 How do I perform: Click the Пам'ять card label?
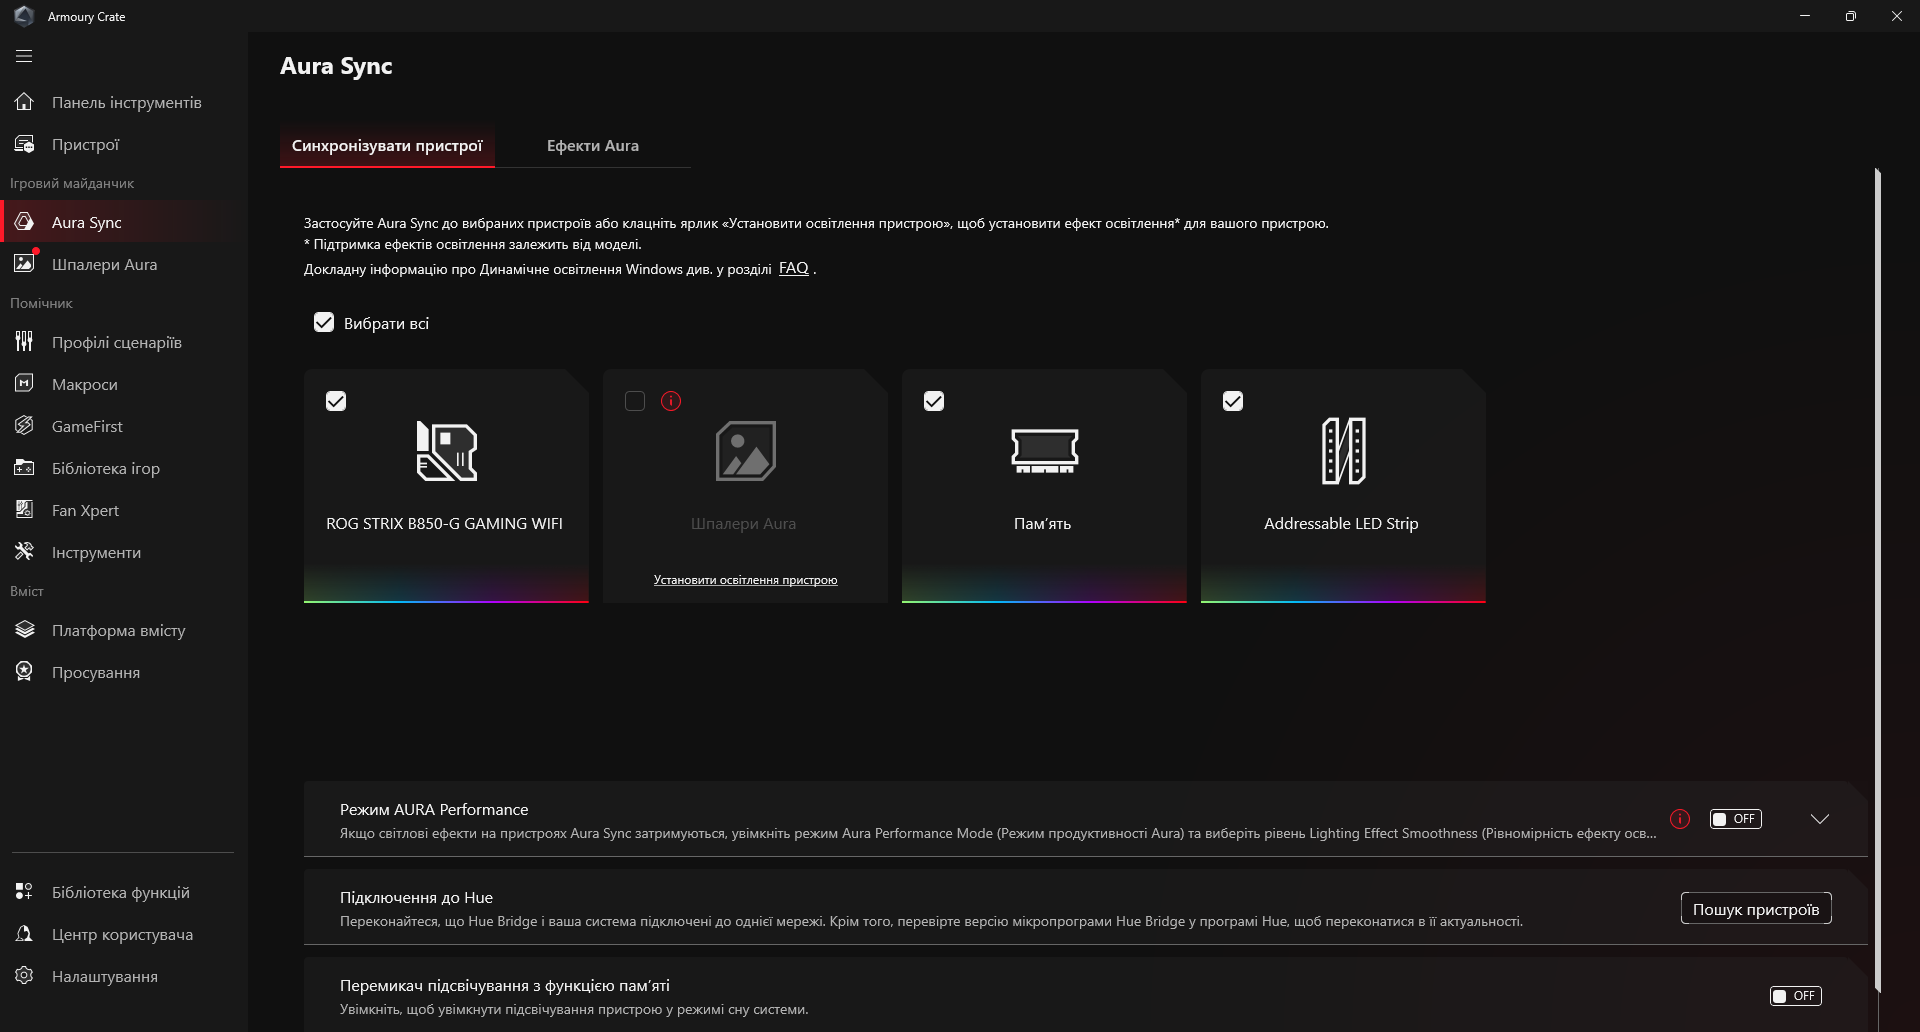pyautogui.click(x=1042, y=524)
